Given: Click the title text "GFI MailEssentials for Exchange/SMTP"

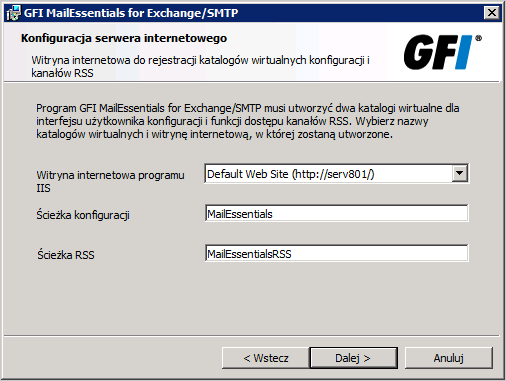Looking at the screenshot, I should tap(131, 13).
